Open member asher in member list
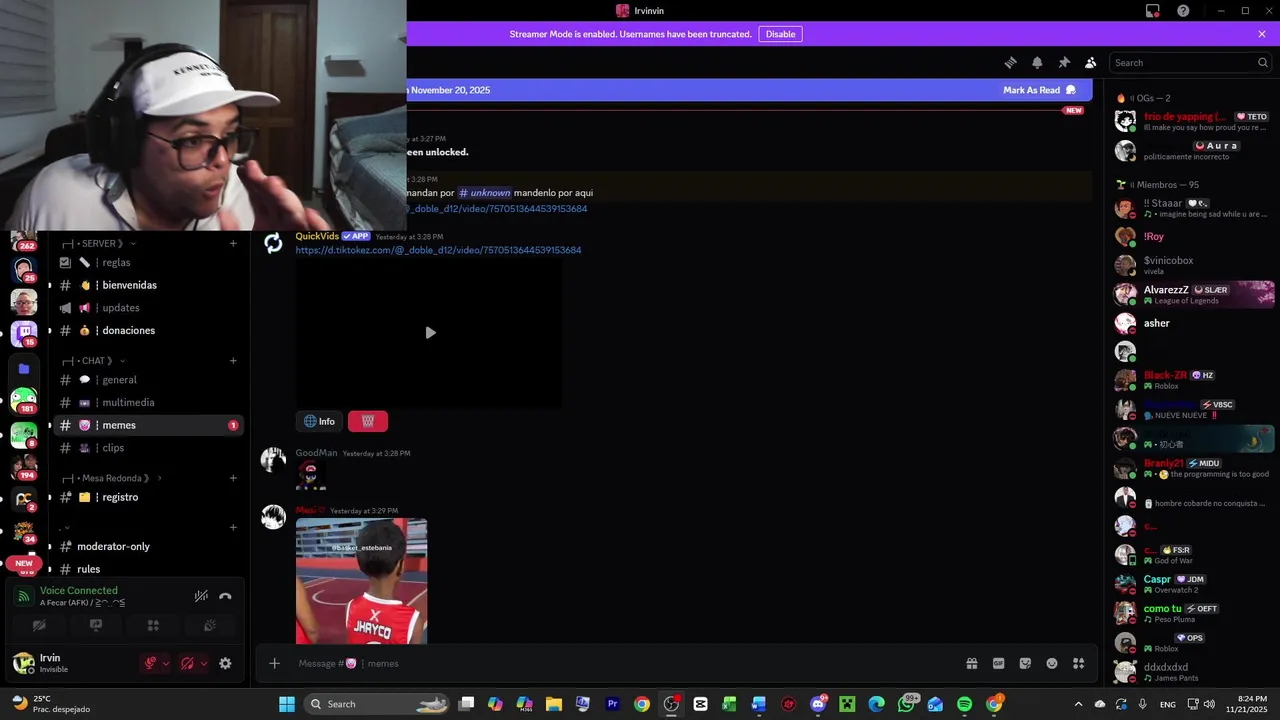Viewport: 1280px width, 720px height. [x=1193, y=323]
